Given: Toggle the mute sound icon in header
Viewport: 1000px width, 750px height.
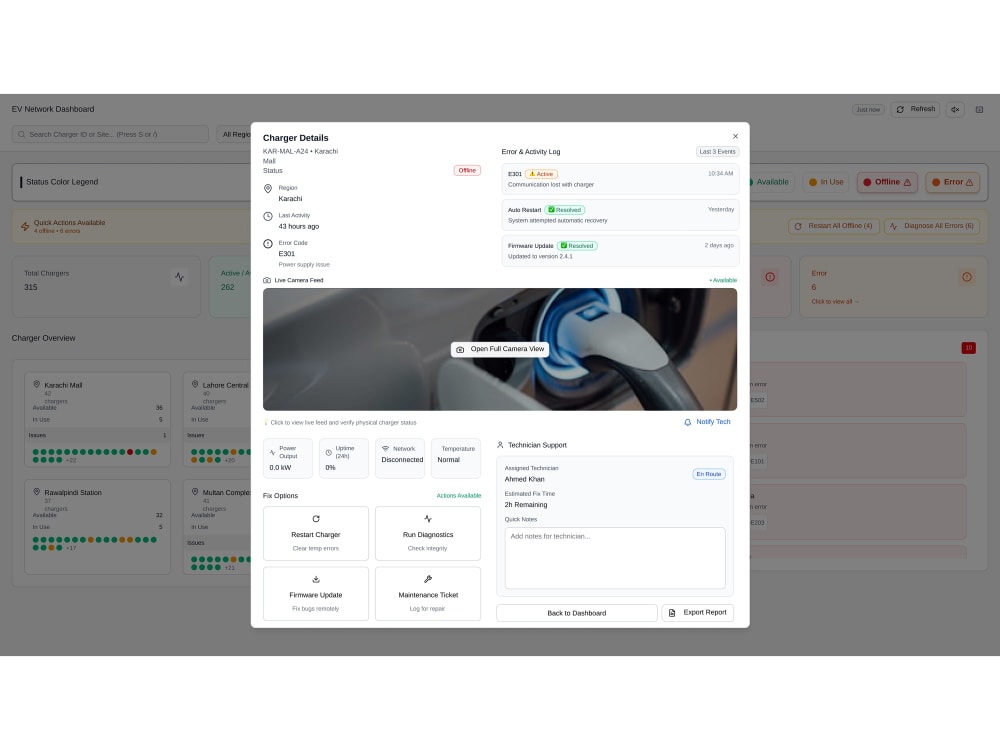Looking at the screenshot, I should [x=955, y=109].
